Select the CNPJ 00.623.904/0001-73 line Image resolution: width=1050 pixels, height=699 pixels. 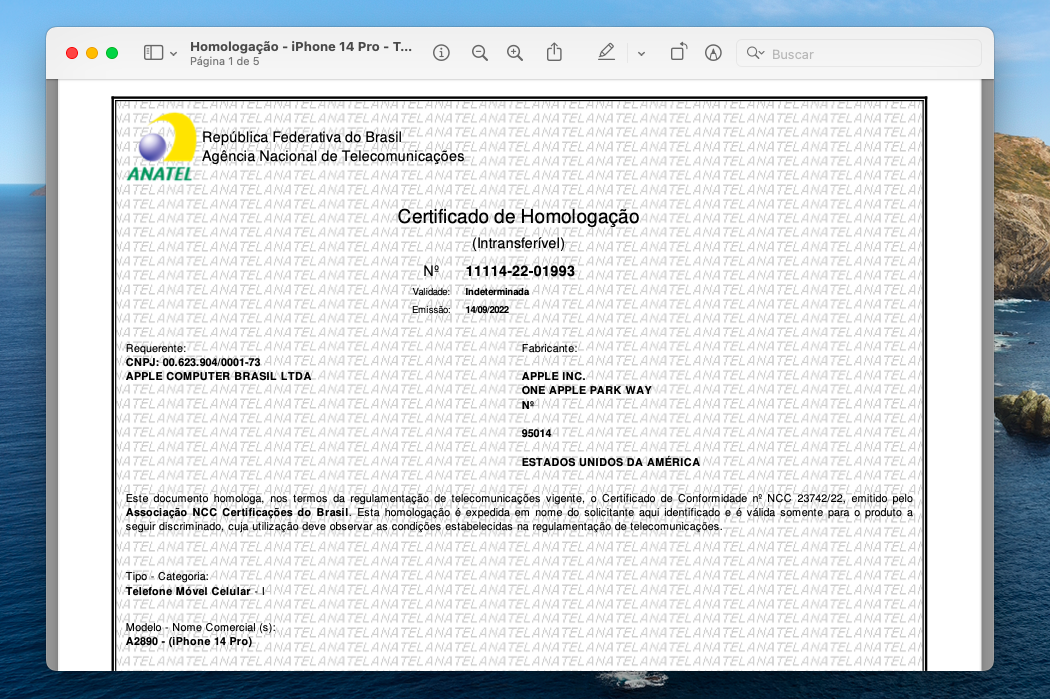click(x=194, y=362)
